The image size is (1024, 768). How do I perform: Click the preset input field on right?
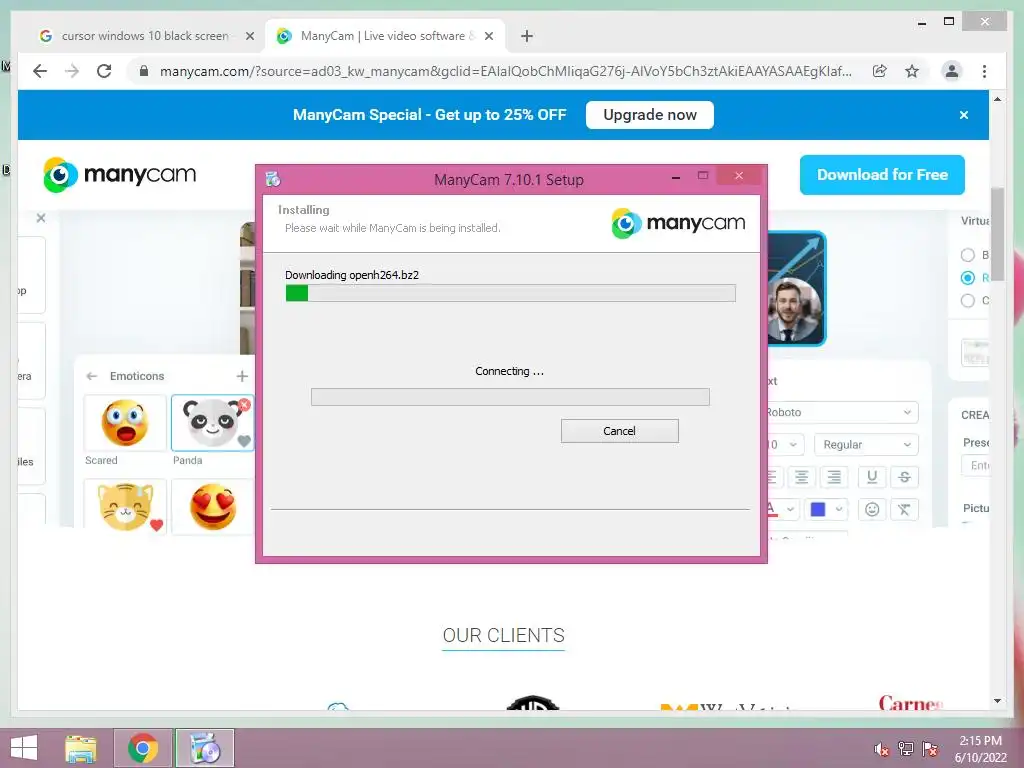pyautogui.click(x=976, y=465)
